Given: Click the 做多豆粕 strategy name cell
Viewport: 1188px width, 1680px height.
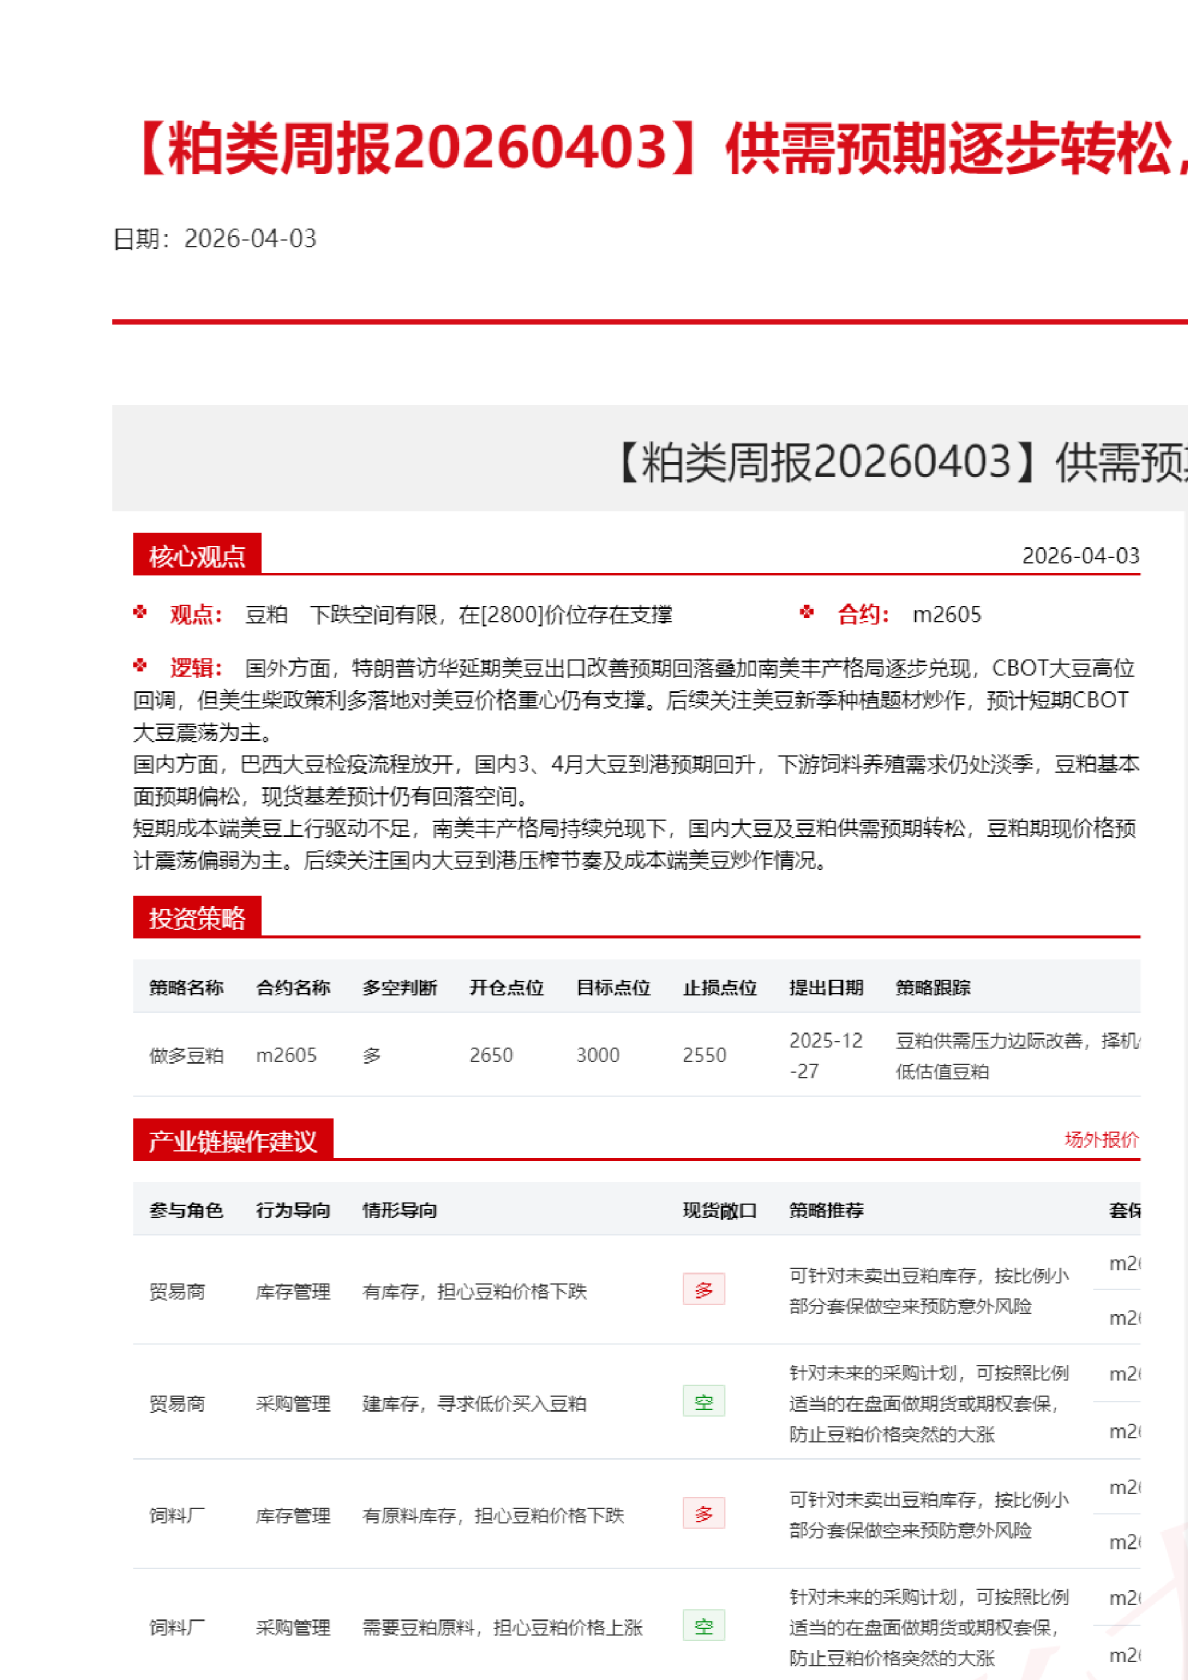Looking at the screenshot, I should (186, 1056).
